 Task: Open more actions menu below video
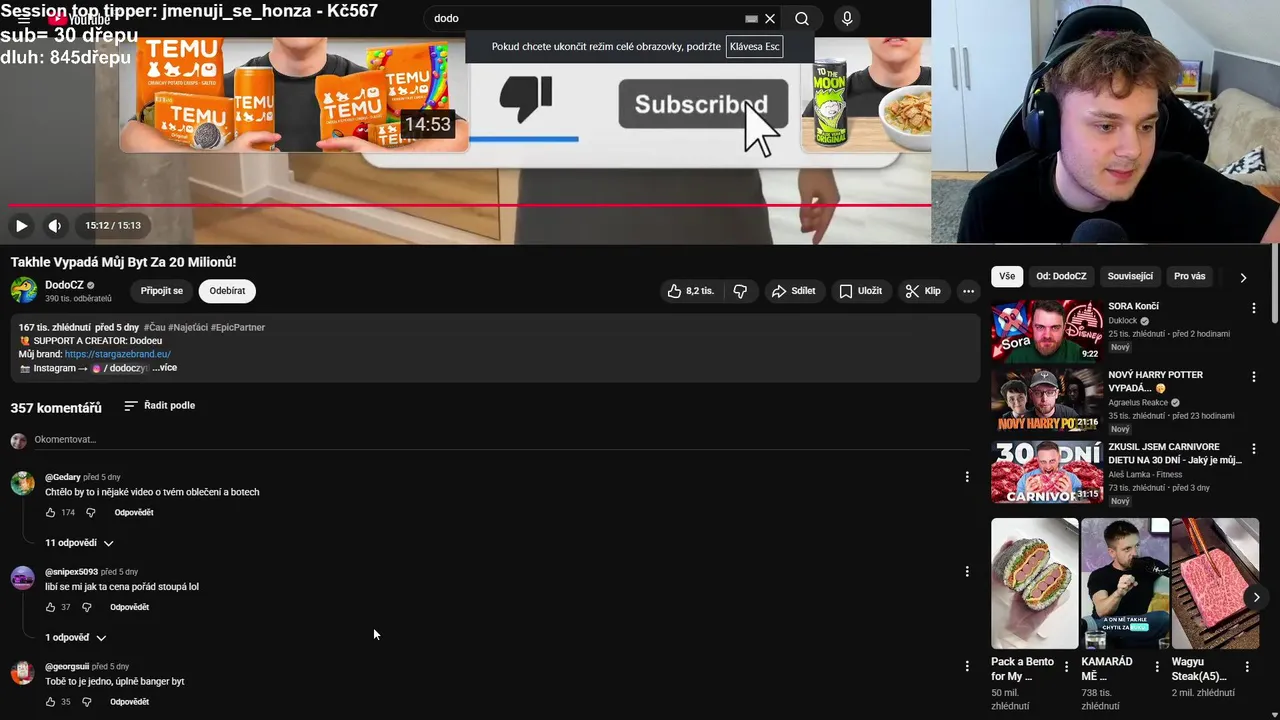pyautogui.click(x=968, y=291)
